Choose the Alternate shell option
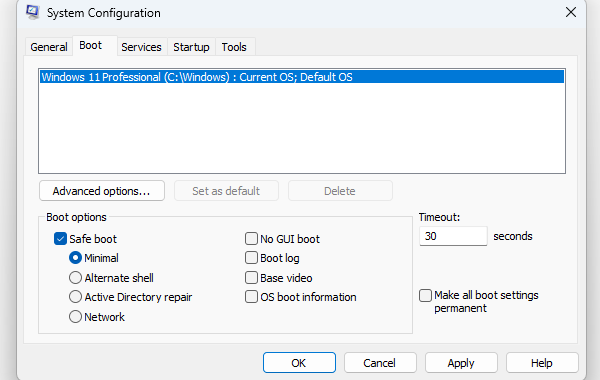600x380 pixels. click(x=75, y=278)
